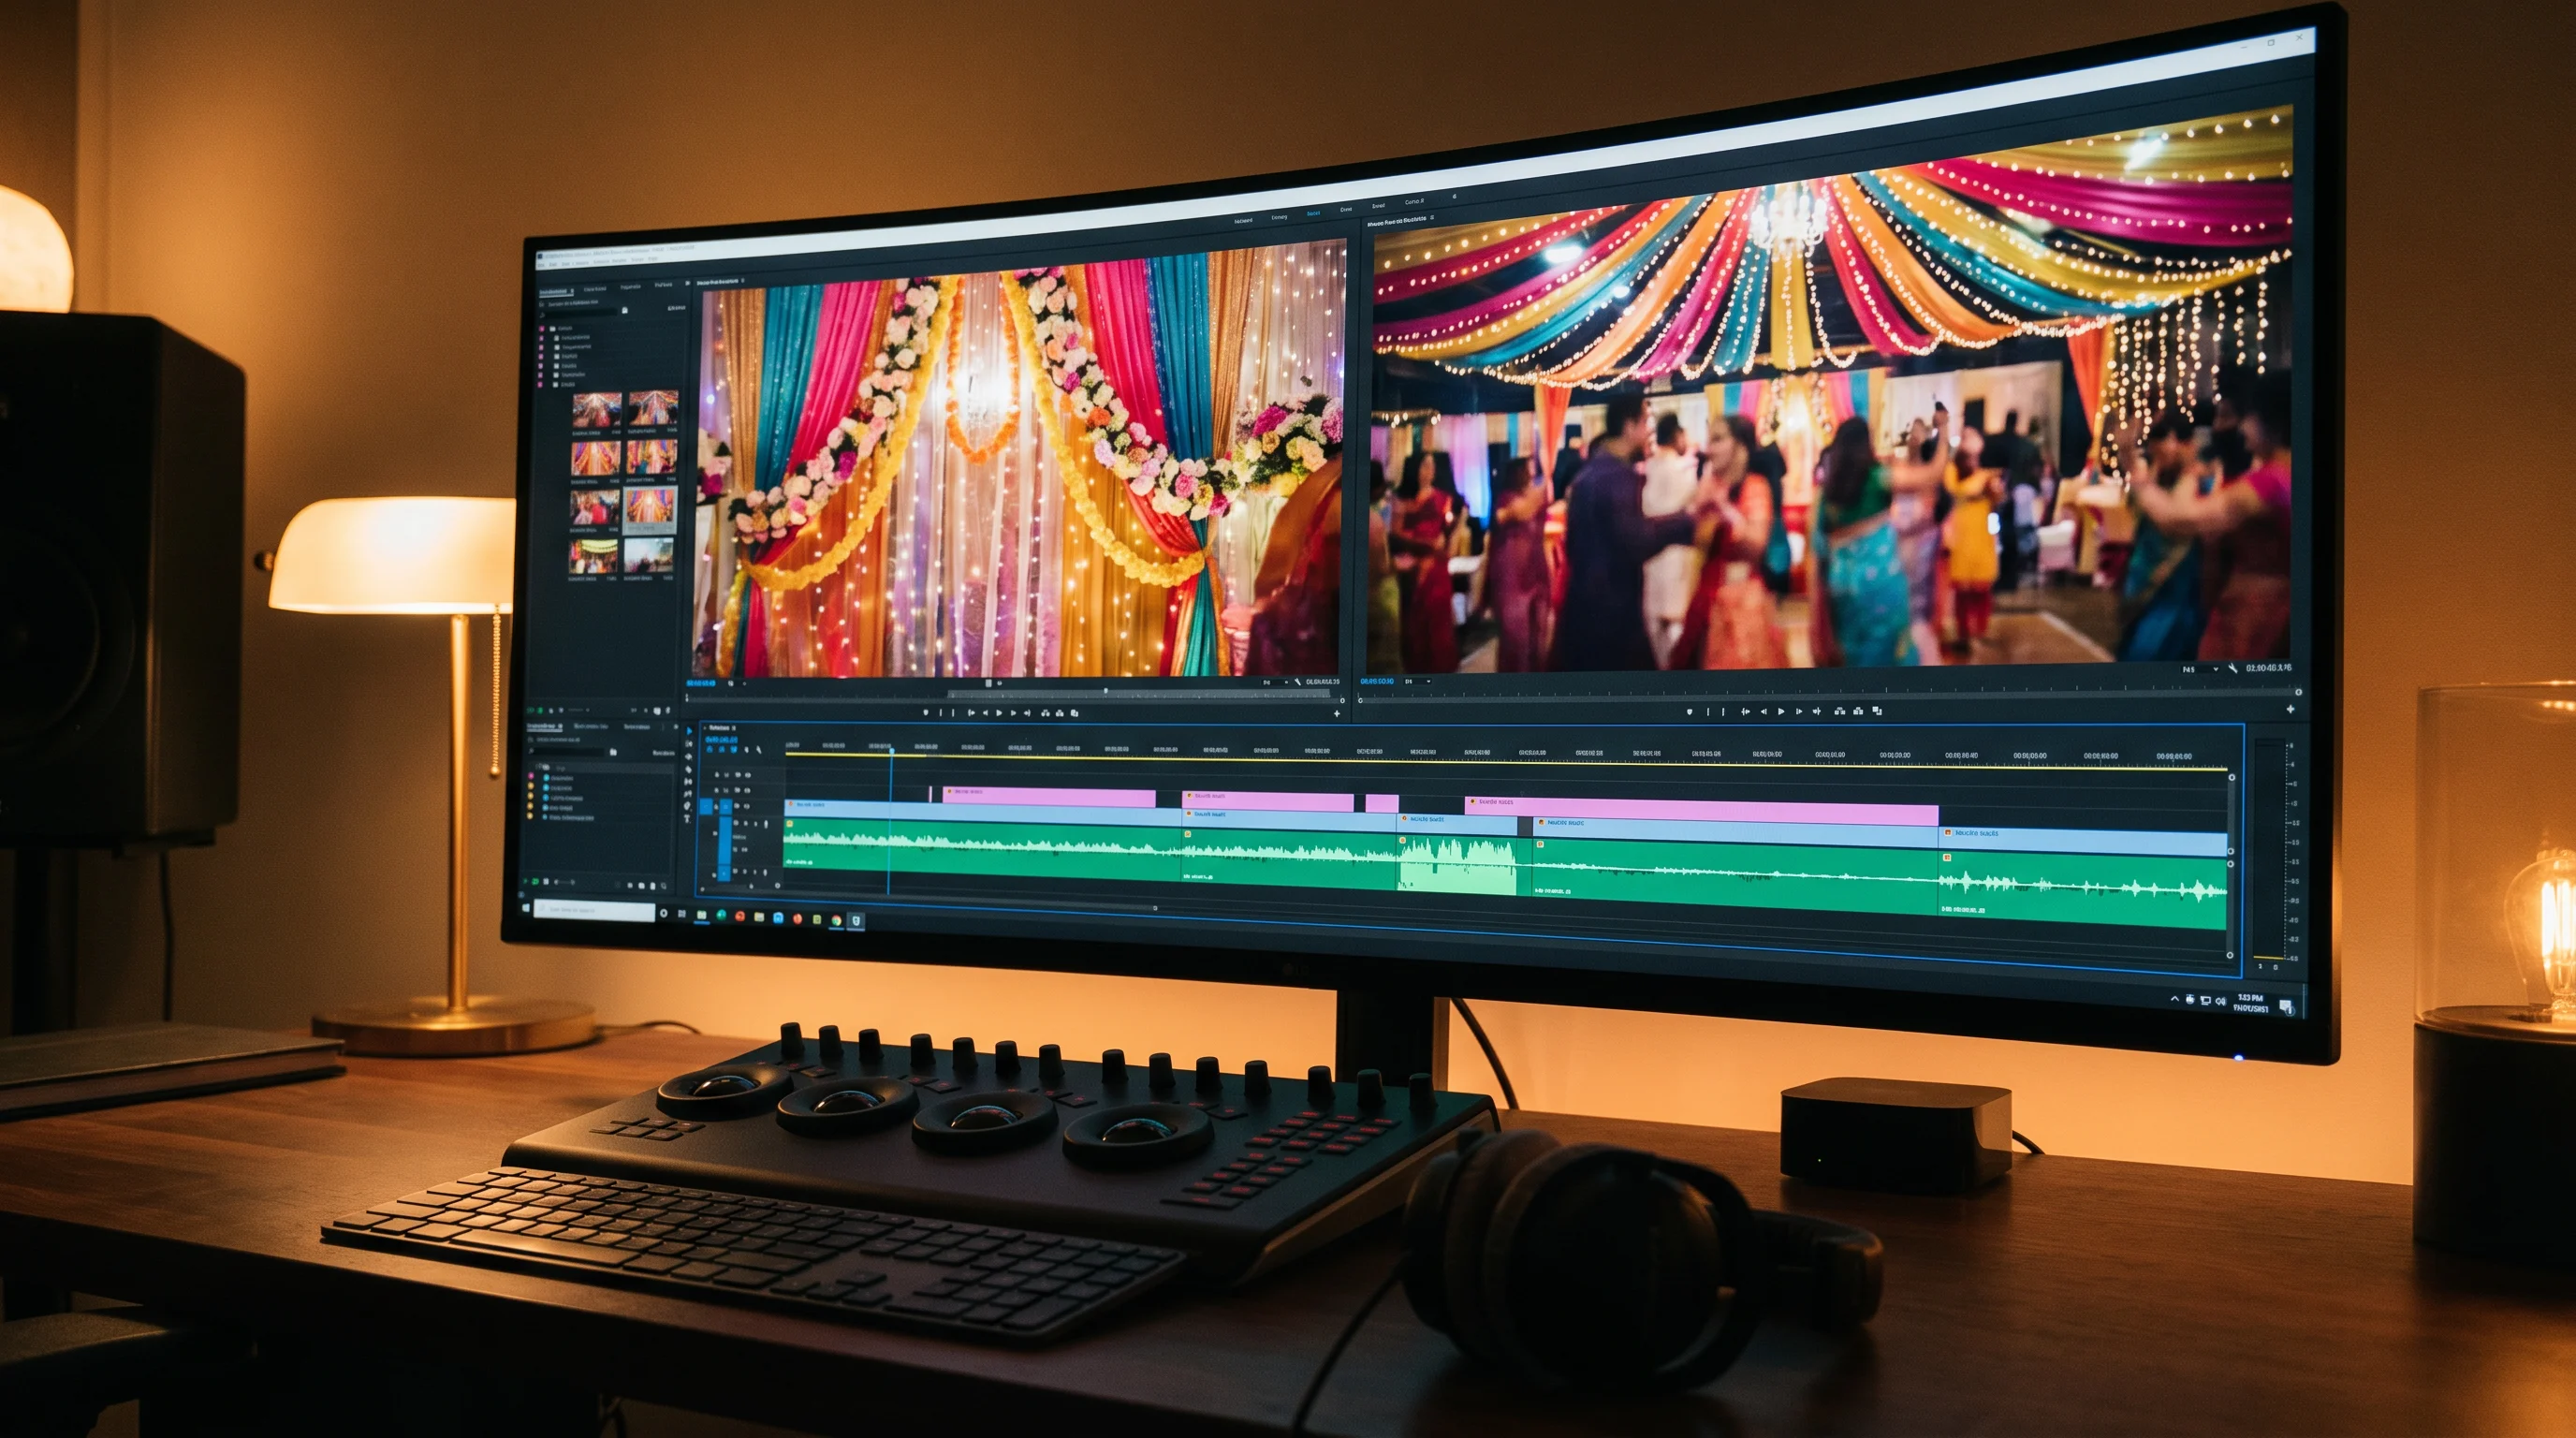The width and height of the screenshot is (2576, 1438).
Task: Click the timeline playhead handle on ruler
Action: [892, 751]
